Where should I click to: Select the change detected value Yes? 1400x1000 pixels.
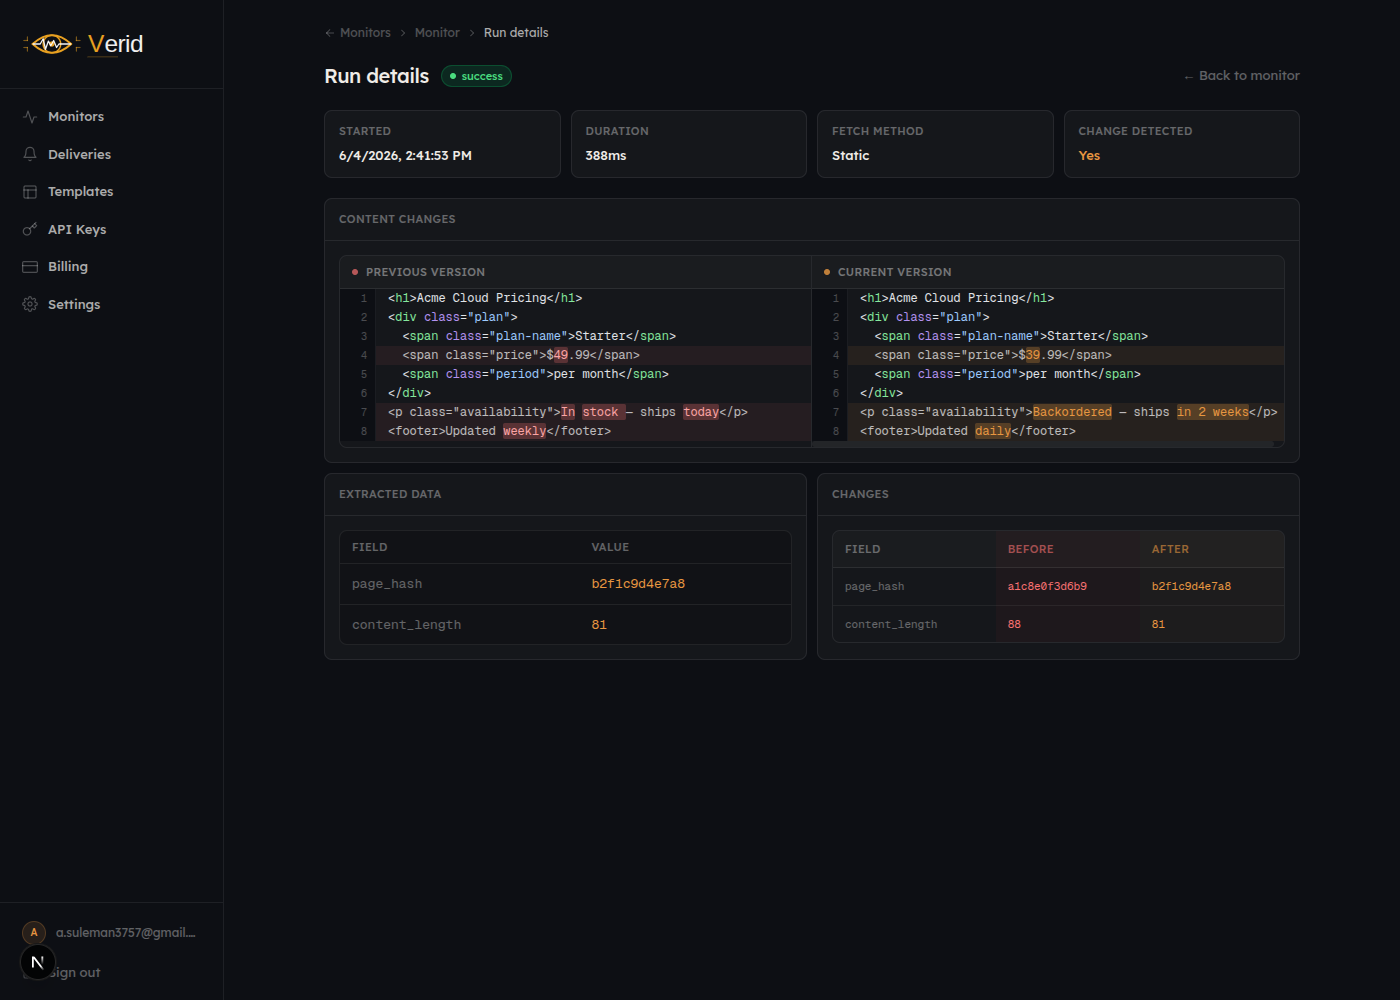coord(1089,156)
